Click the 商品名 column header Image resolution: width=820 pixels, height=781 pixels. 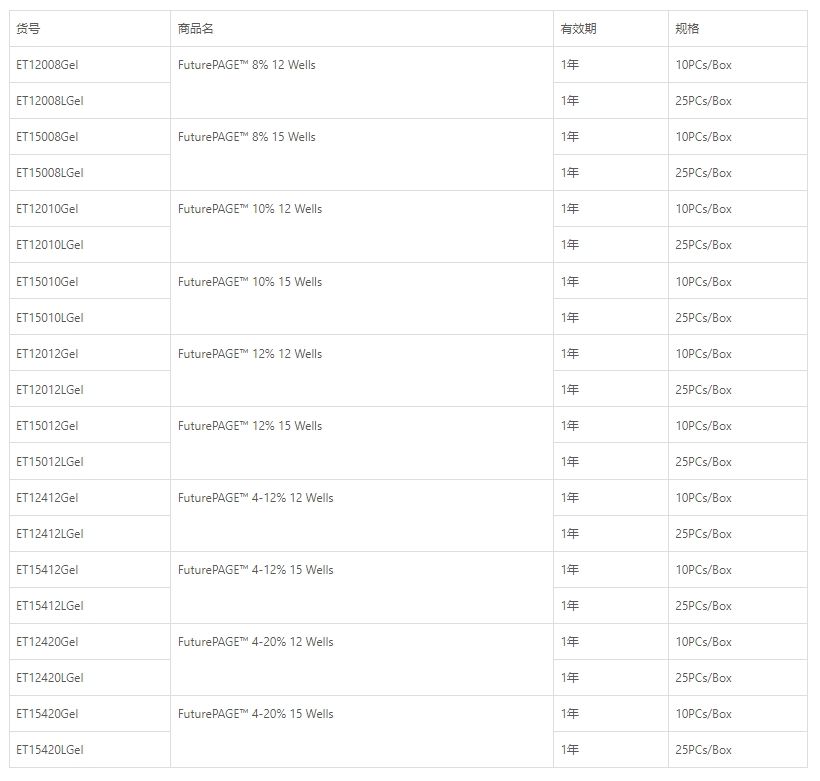click(x=196, y=29)
